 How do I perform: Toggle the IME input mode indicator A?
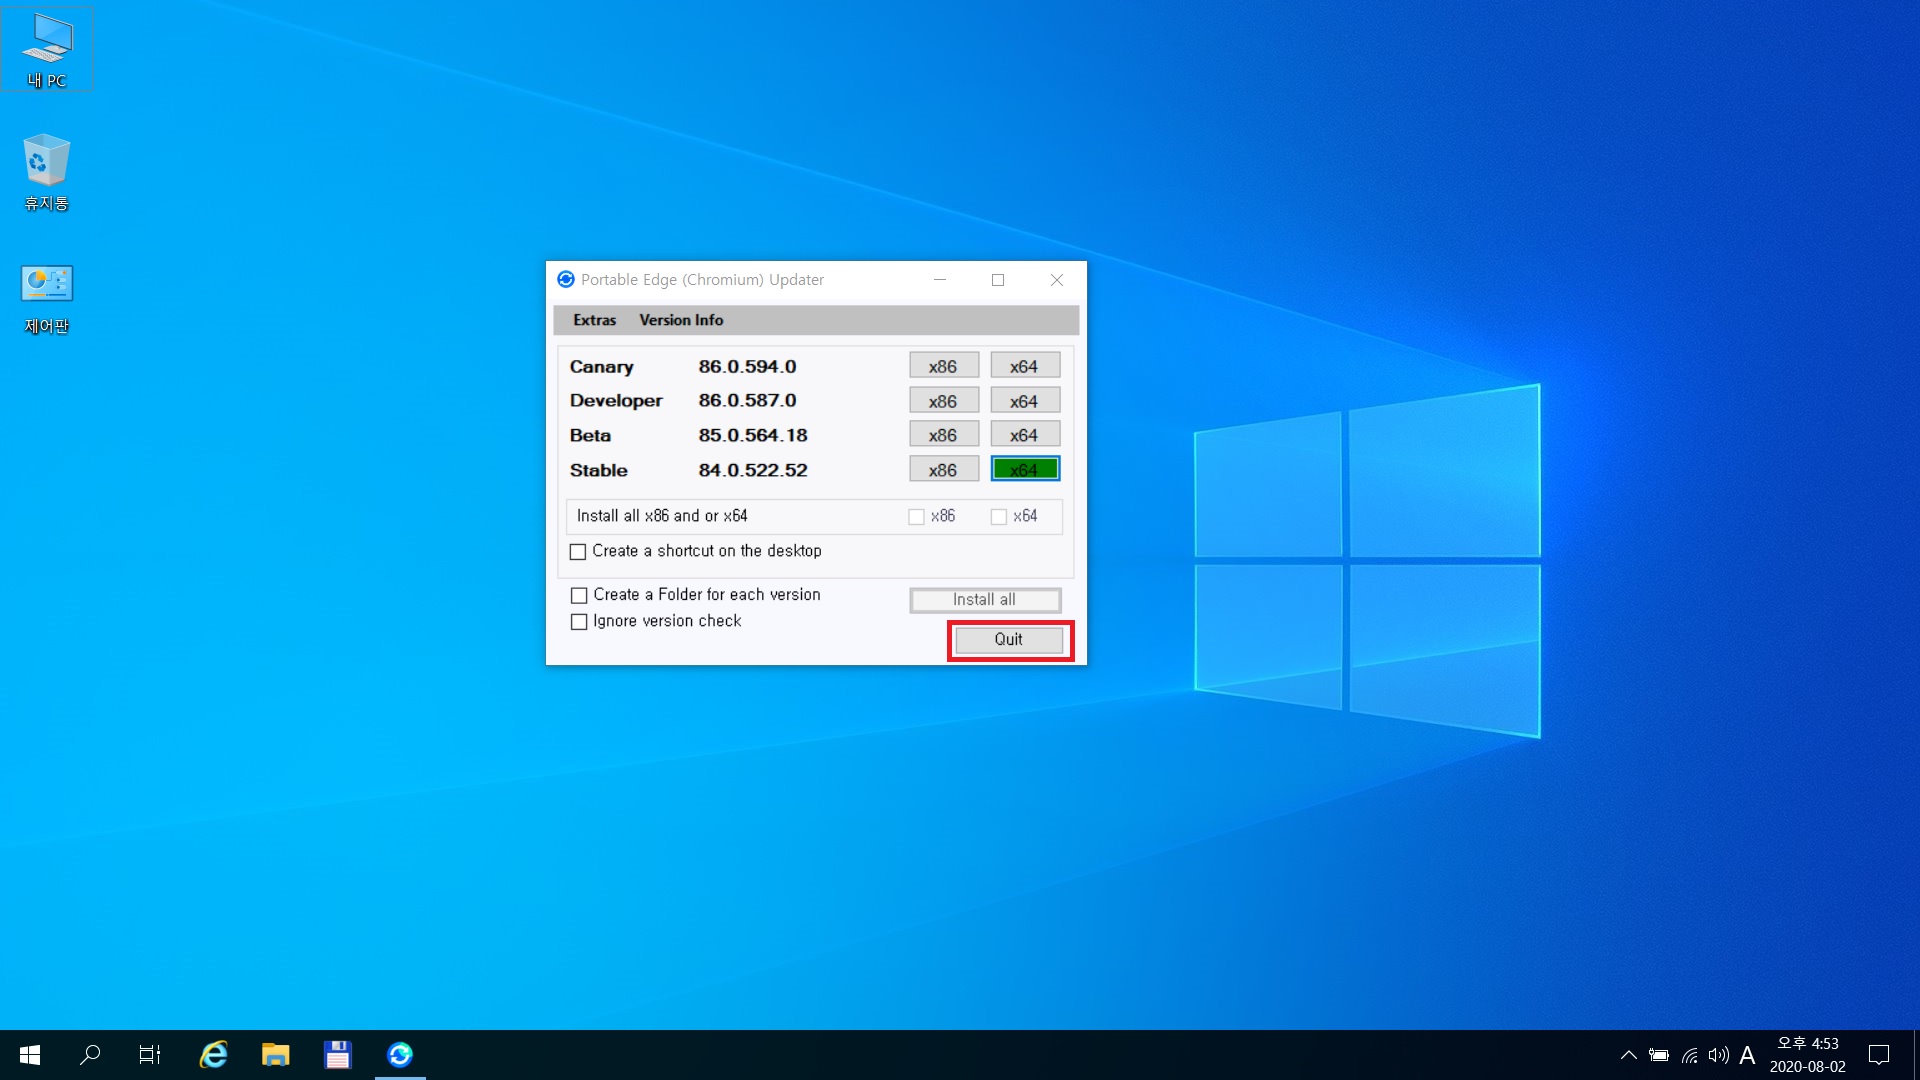[x=1747, y=1055]
